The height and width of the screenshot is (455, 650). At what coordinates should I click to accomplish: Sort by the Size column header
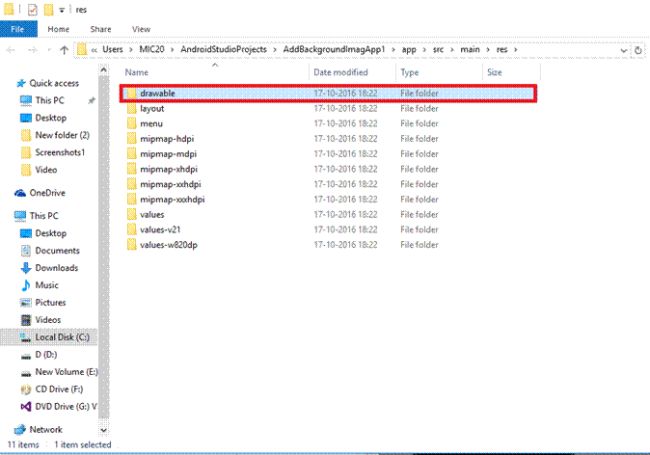[495, 72]
